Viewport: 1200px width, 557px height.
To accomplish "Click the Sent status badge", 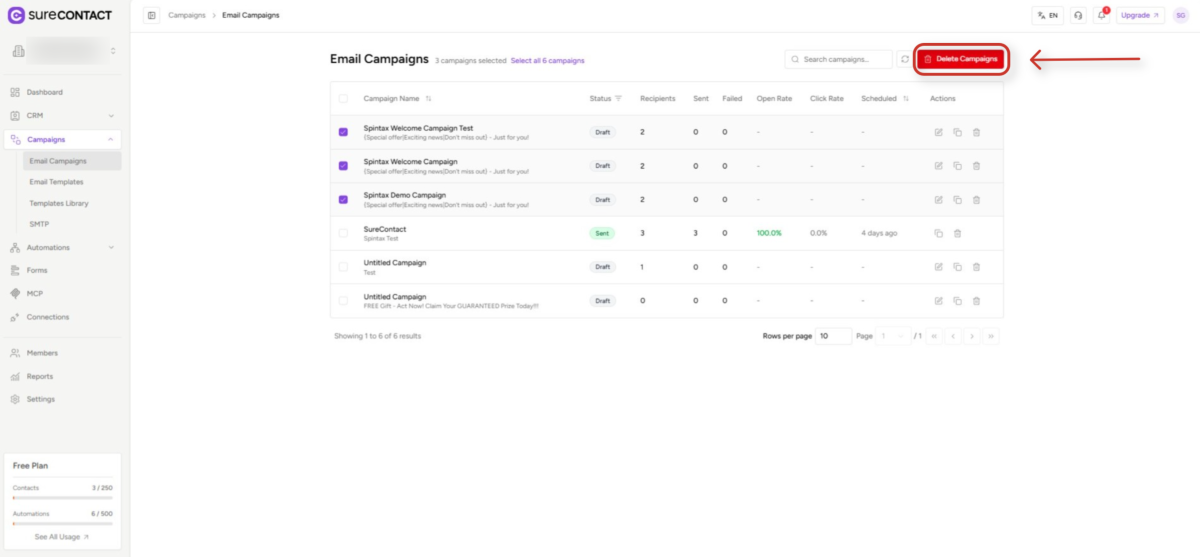I will (602, 233).
